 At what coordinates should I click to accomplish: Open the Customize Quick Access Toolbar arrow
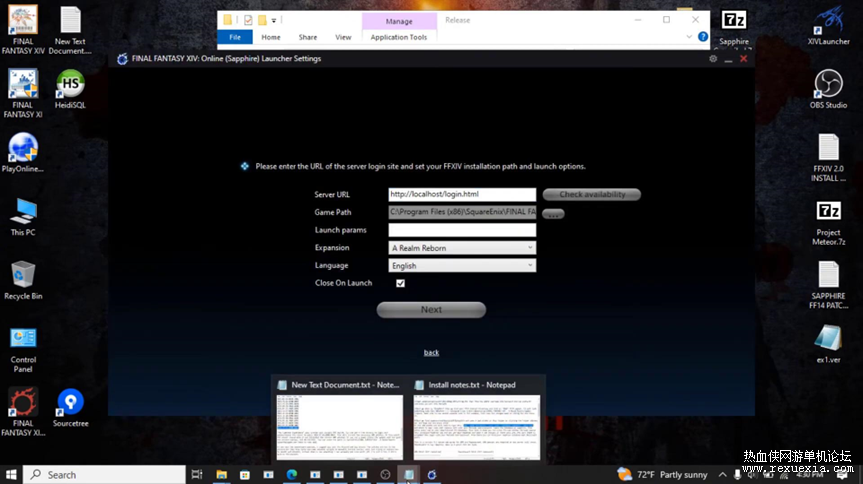[274, 20]
